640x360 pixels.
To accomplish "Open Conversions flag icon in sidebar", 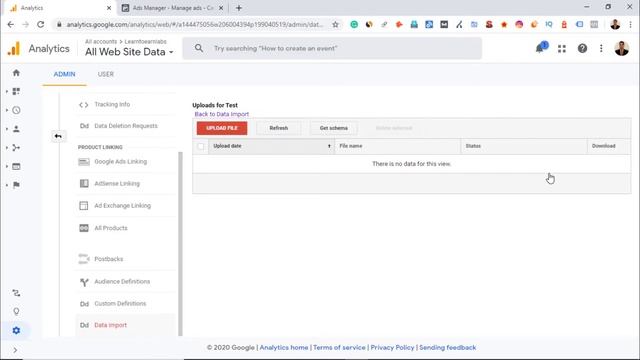I will point(16,185).
